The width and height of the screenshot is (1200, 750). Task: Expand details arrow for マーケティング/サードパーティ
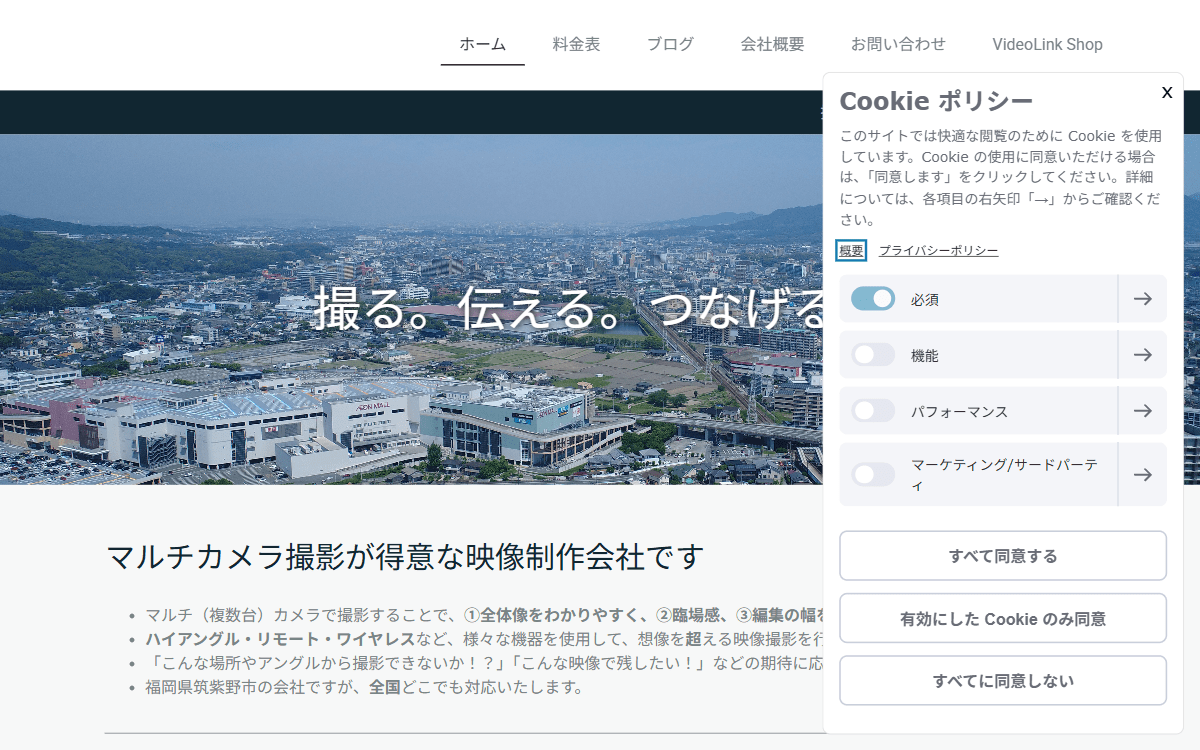[x=1143, y=474]
